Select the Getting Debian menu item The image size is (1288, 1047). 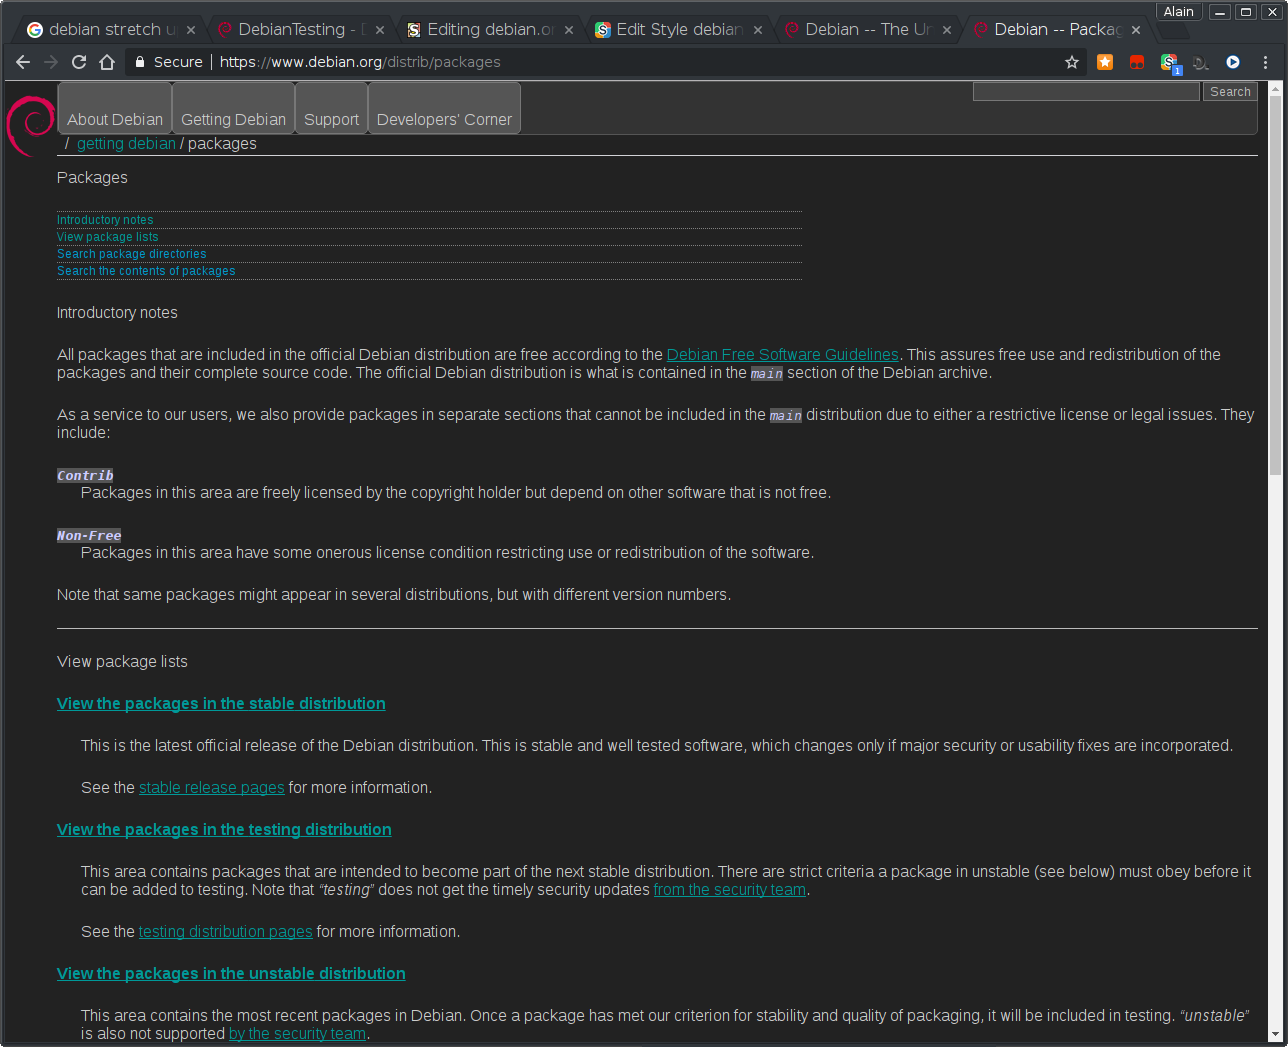coord(233,119)
